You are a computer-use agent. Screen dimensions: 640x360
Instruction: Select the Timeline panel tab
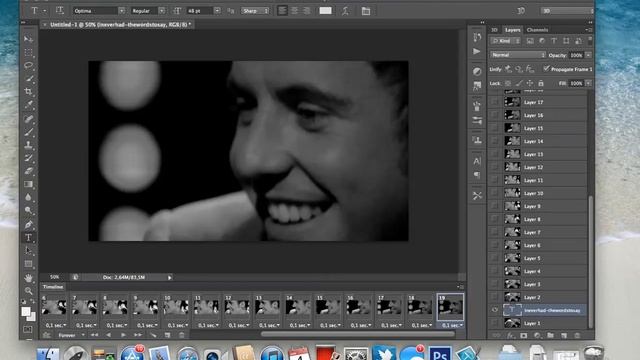click(53, 287)
